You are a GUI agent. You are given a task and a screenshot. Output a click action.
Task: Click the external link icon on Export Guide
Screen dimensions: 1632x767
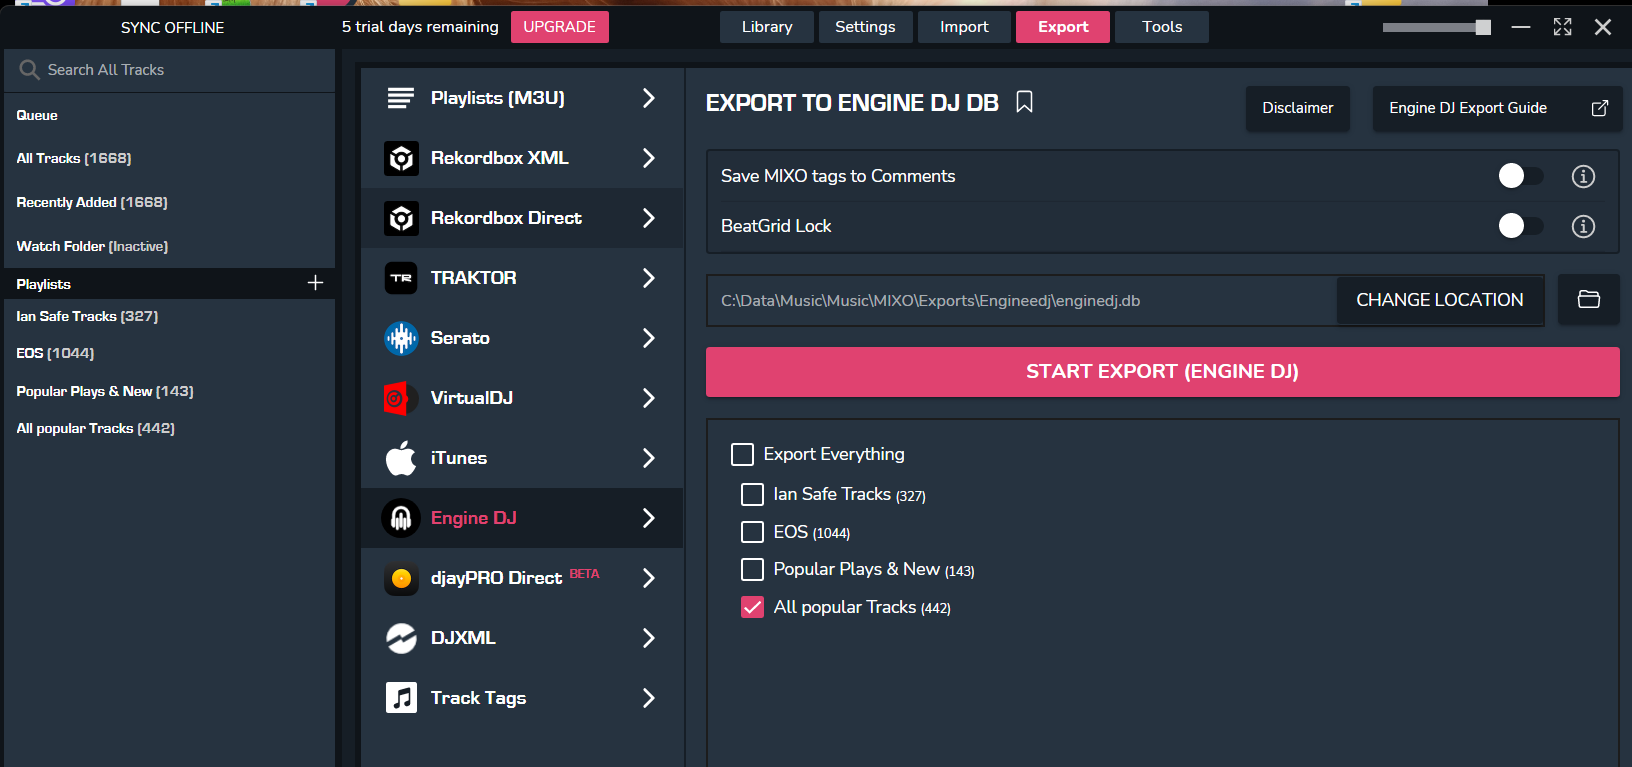point(1599,108)
